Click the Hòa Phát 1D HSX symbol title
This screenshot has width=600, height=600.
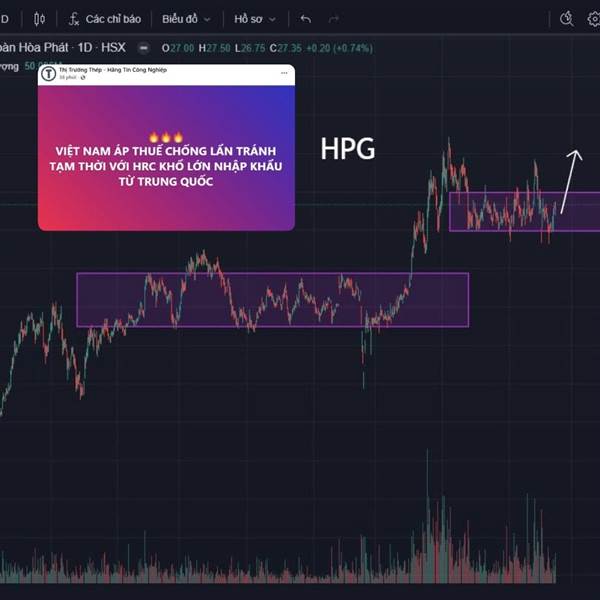point(63,47)
